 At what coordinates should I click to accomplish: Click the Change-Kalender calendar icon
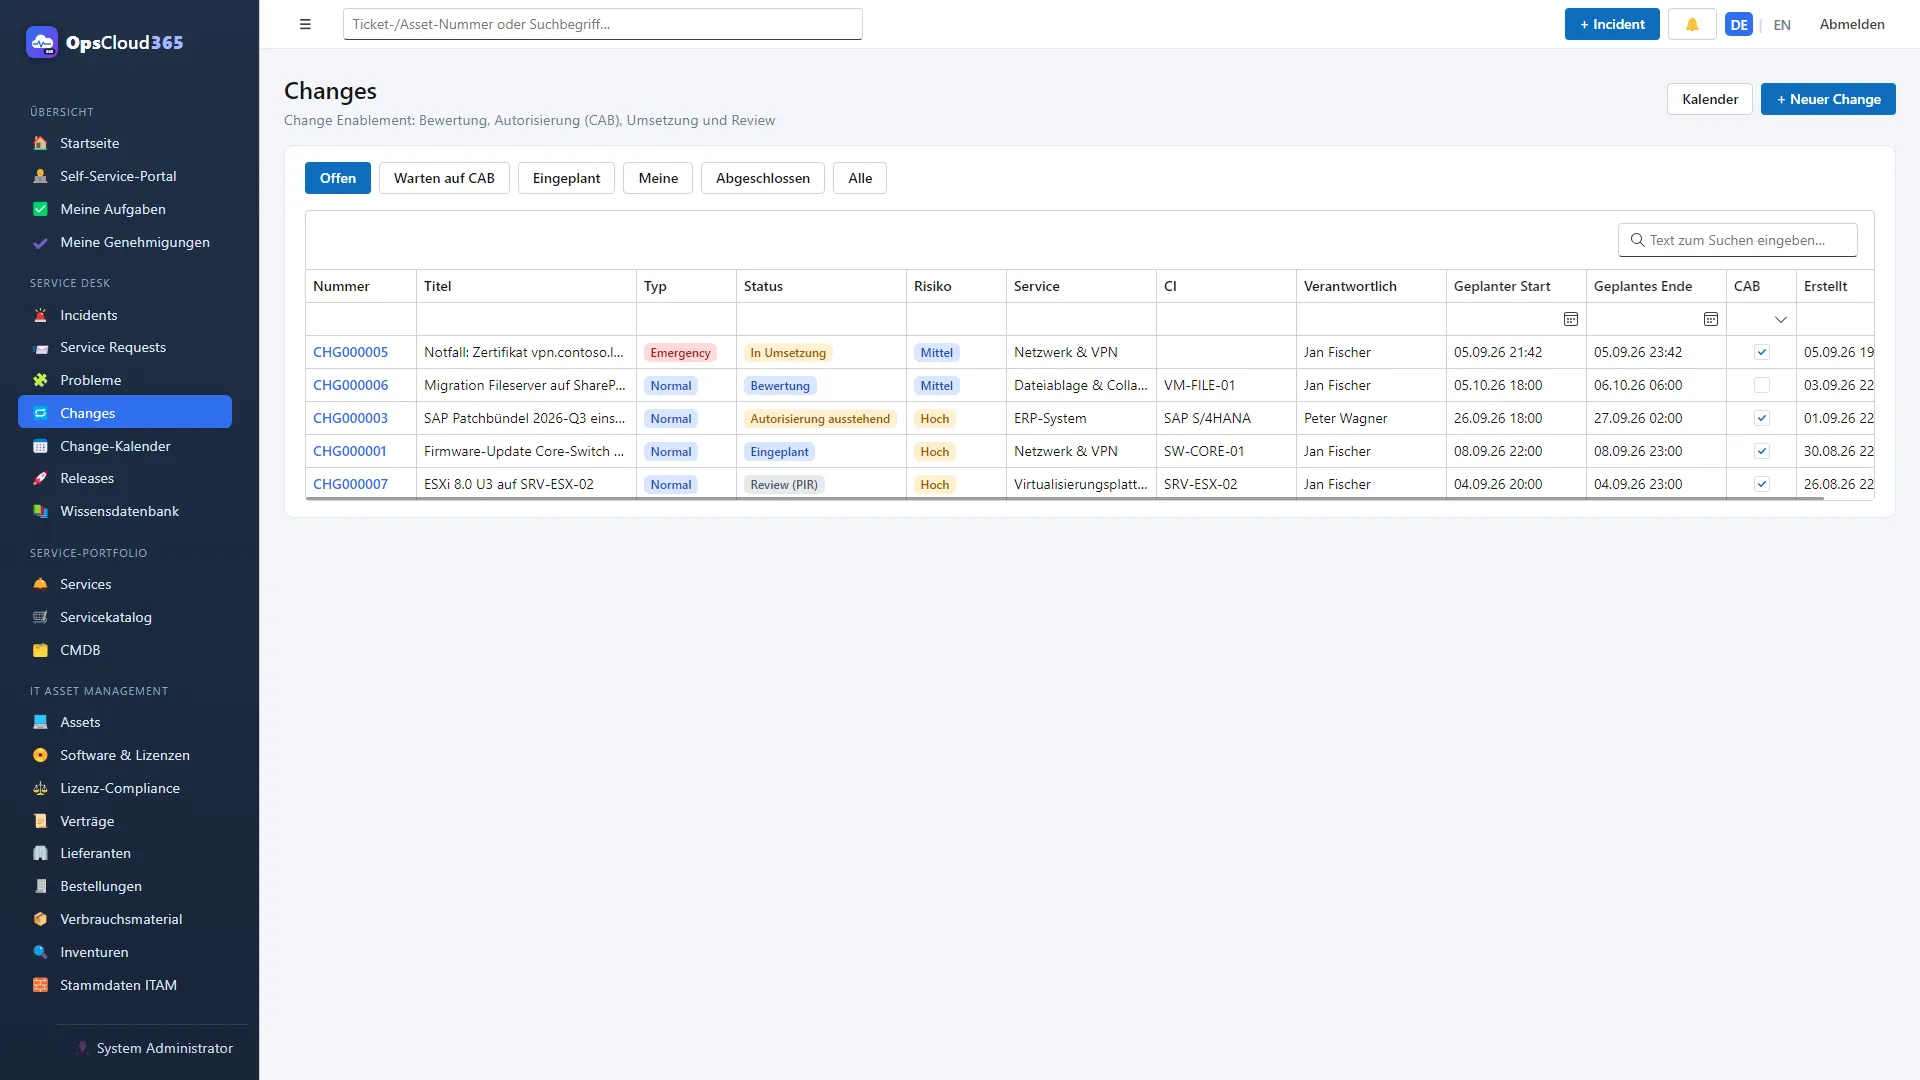coord(40,446)
